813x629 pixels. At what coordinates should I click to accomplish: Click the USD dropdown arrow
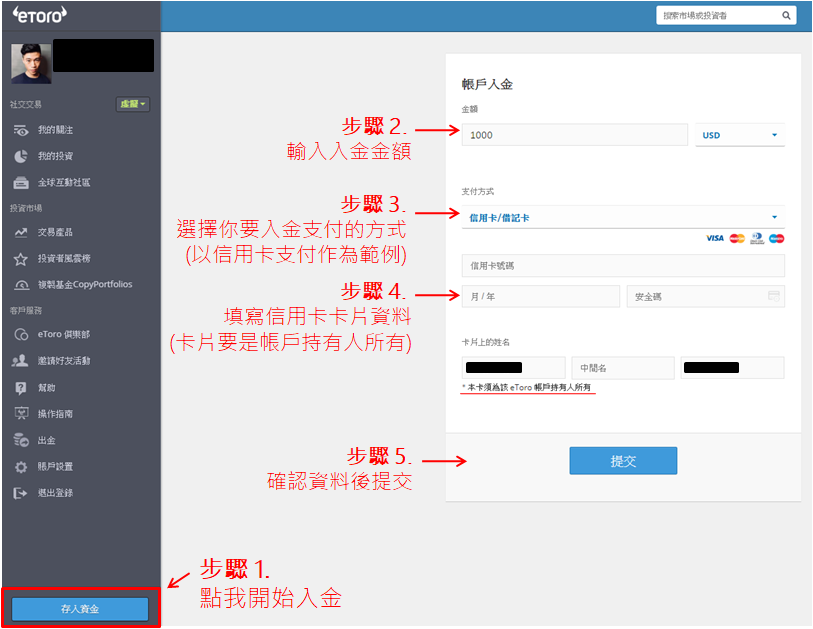774,135
